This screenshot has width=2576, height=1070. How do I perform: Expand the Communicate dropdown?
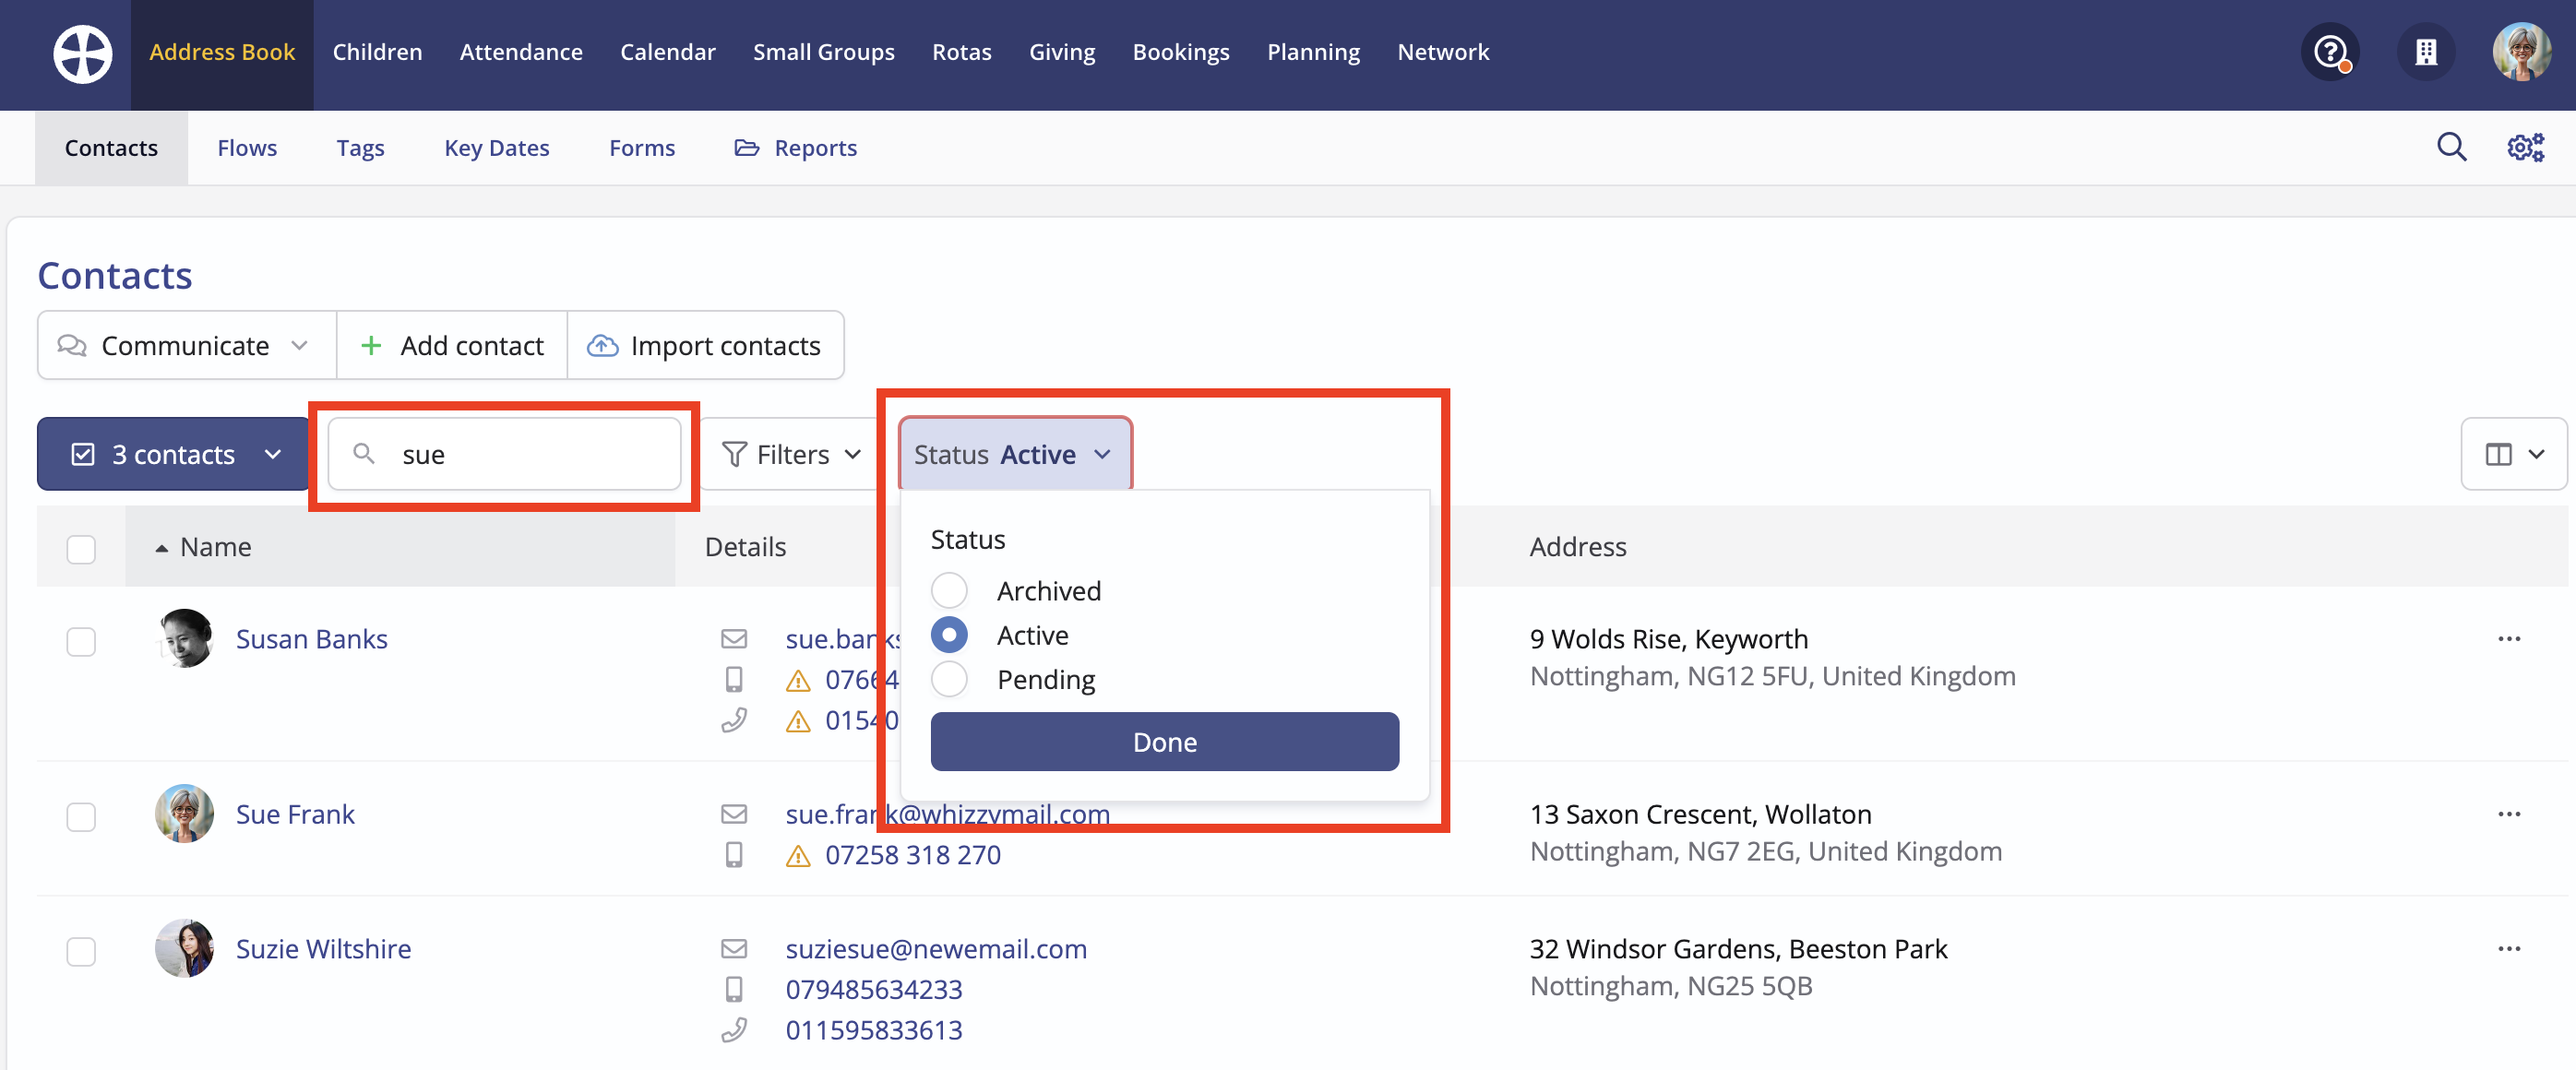pos(186,345)
